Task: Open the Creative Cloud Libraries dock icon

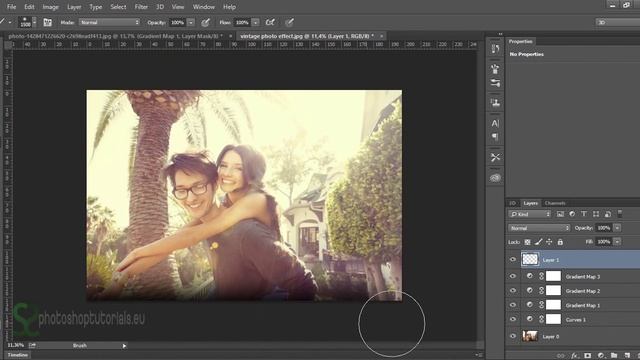Action: click(495, 178)
